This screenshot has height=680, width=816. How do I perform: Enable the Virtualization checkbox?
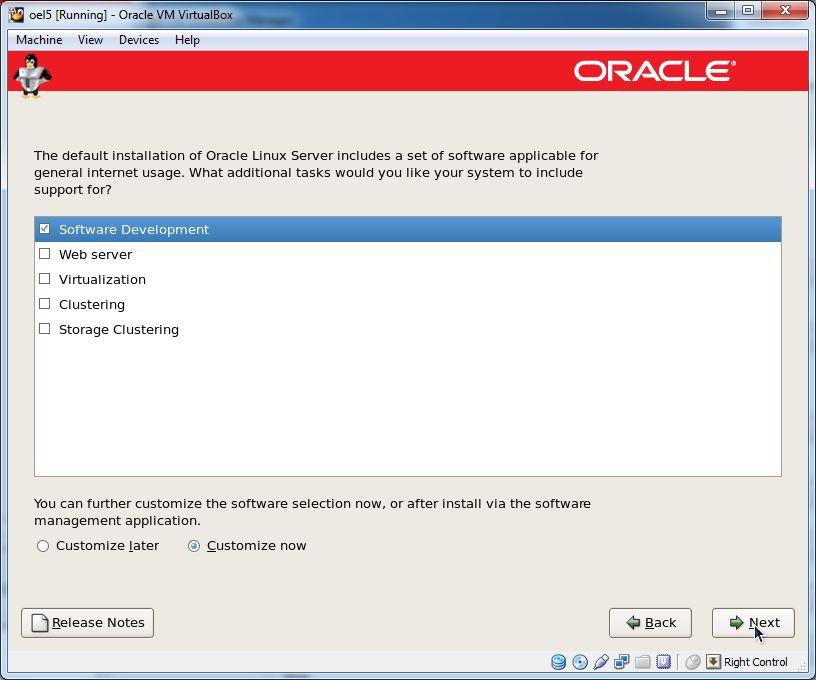click(x=45, y=279)
